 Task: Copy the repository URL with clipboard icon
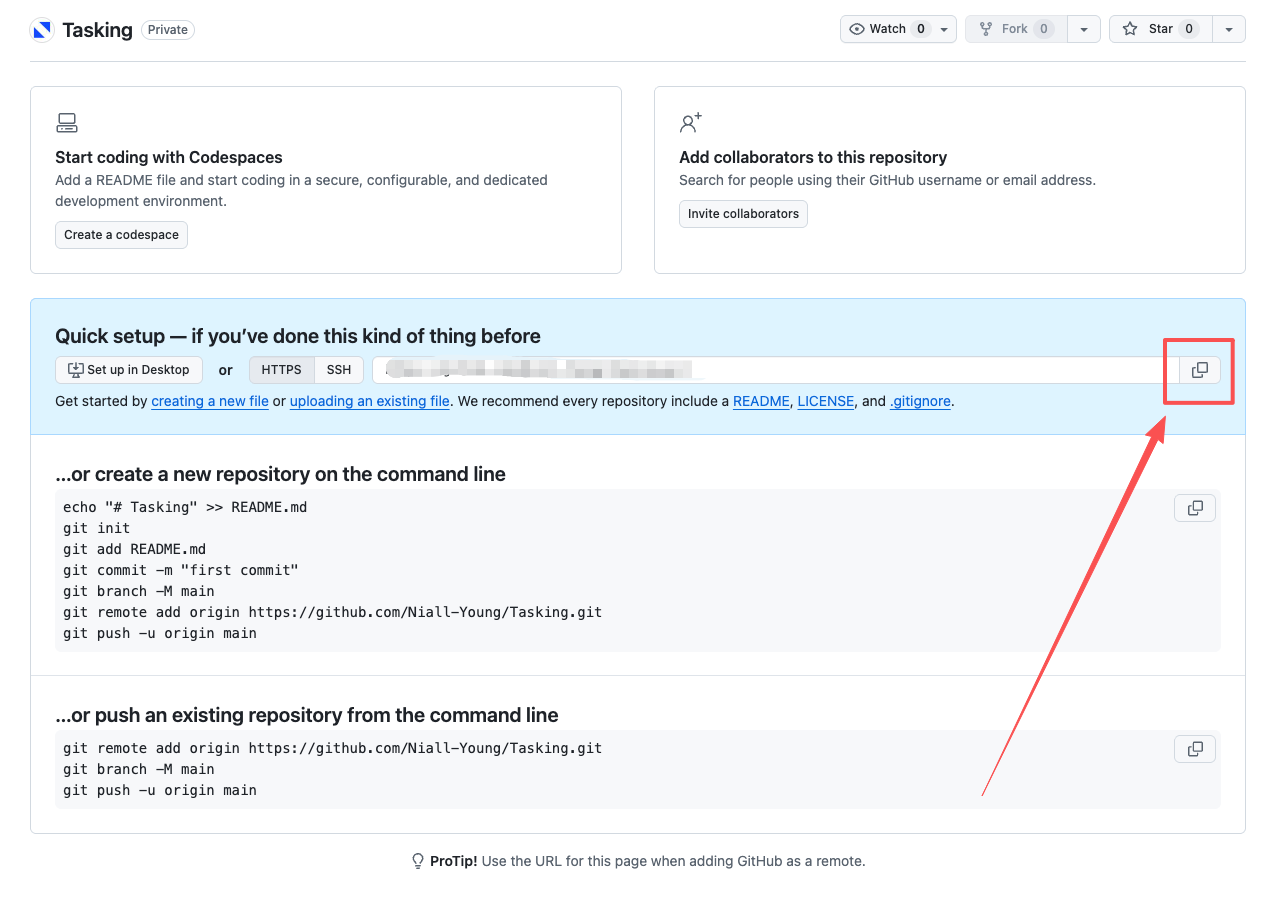click(x=1200, y=370)
